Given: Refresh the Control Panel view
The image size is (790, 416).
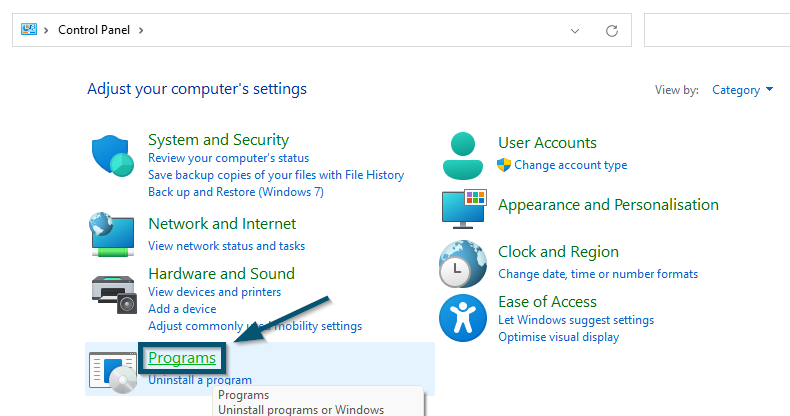Looking at the screenshot, I should tap(612, 31).
